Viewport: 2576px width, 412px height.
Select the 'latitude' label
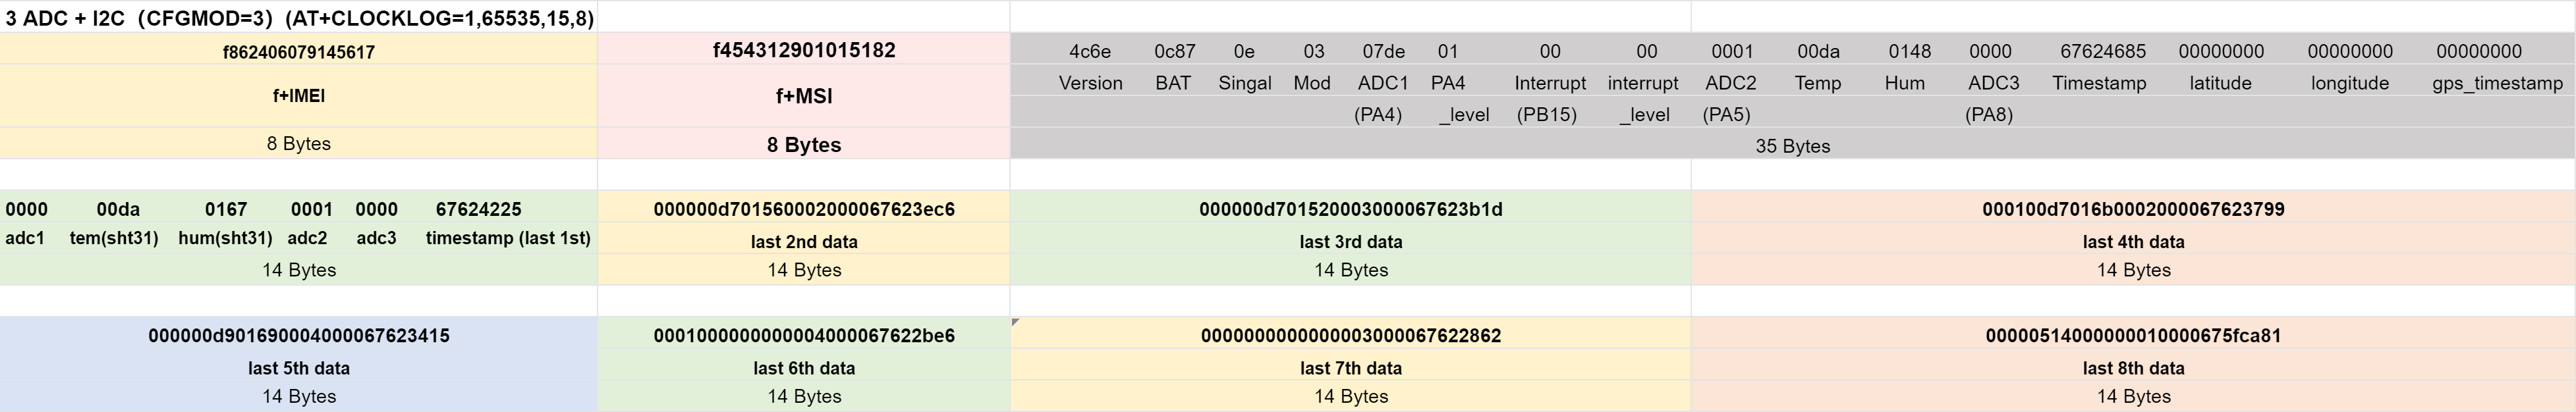click(x=2221, y=83)
